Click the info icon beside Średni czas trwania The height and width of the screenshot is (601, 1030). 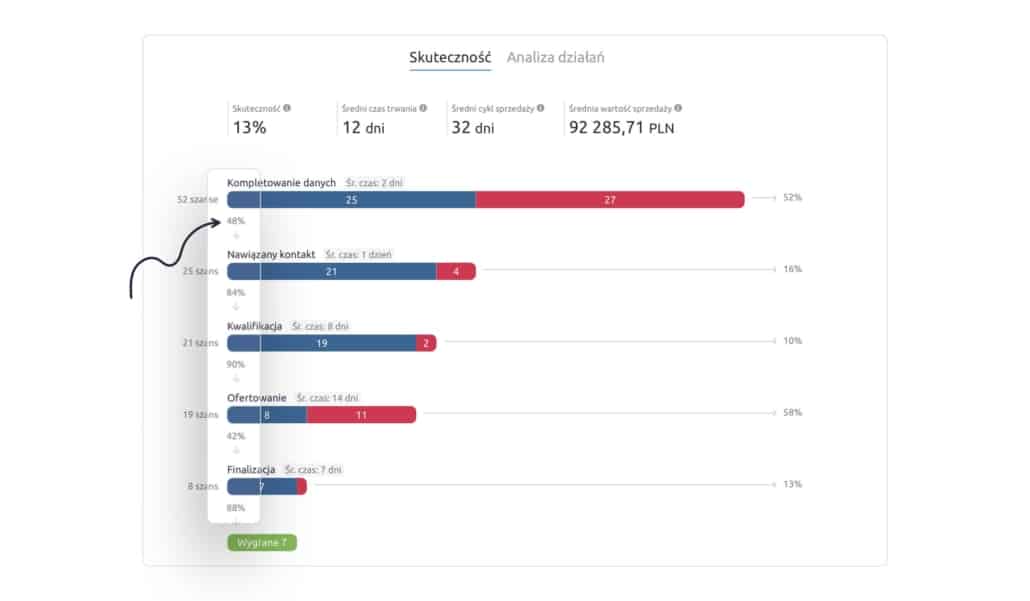(423, 108)
